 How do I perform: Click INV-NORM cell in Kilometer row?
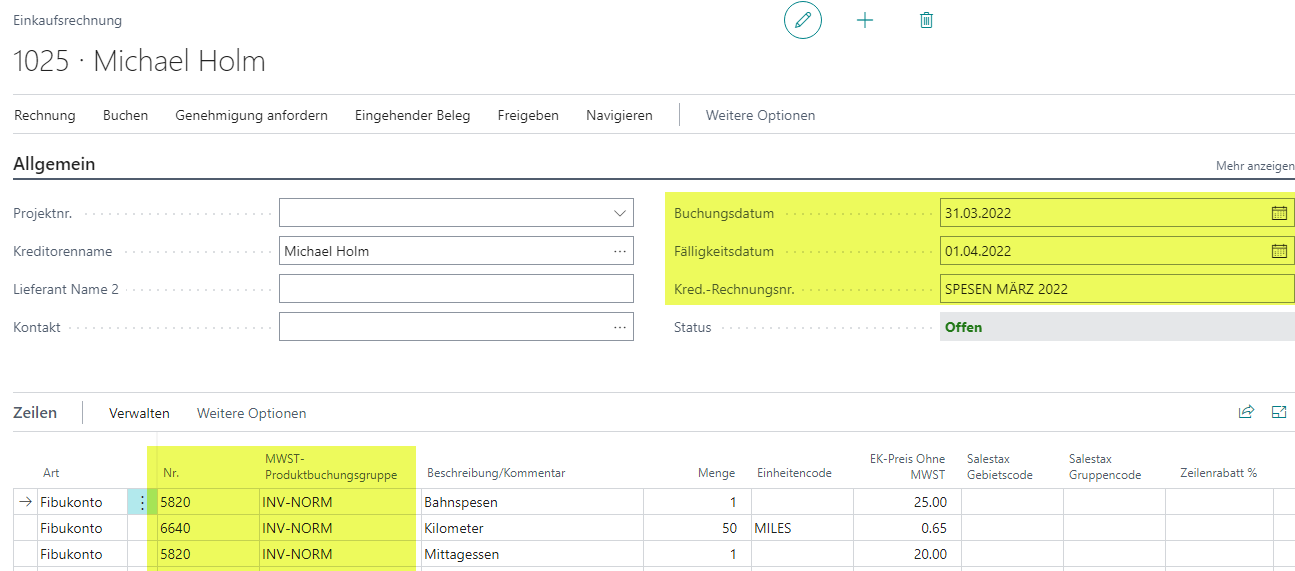(339, 528)
